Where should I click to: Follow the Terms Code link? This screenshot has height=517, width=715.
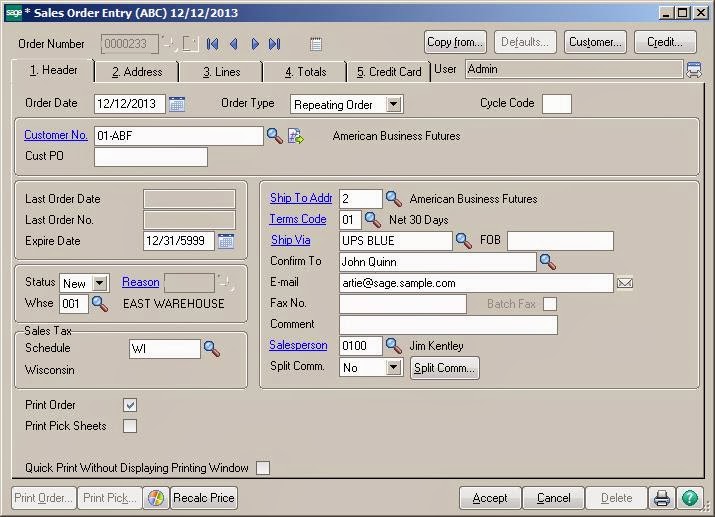pyautogui.click(x=298, y=219)
